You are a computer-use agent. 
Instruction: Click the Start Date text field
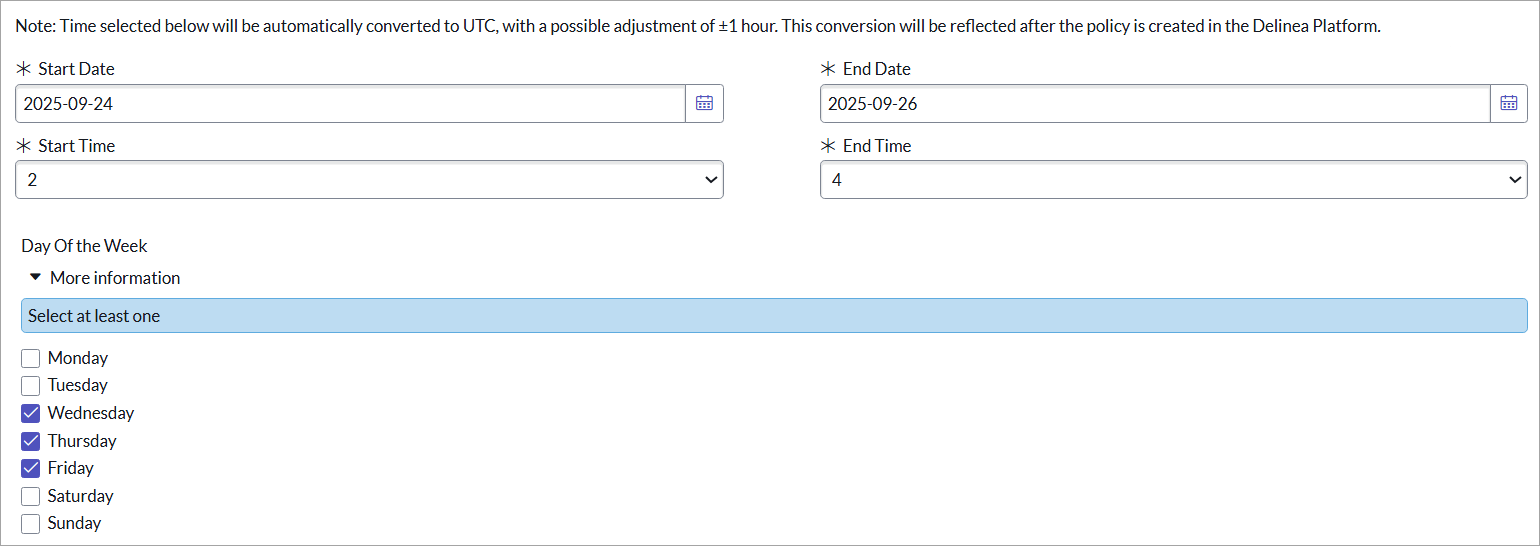click(350, 103)
